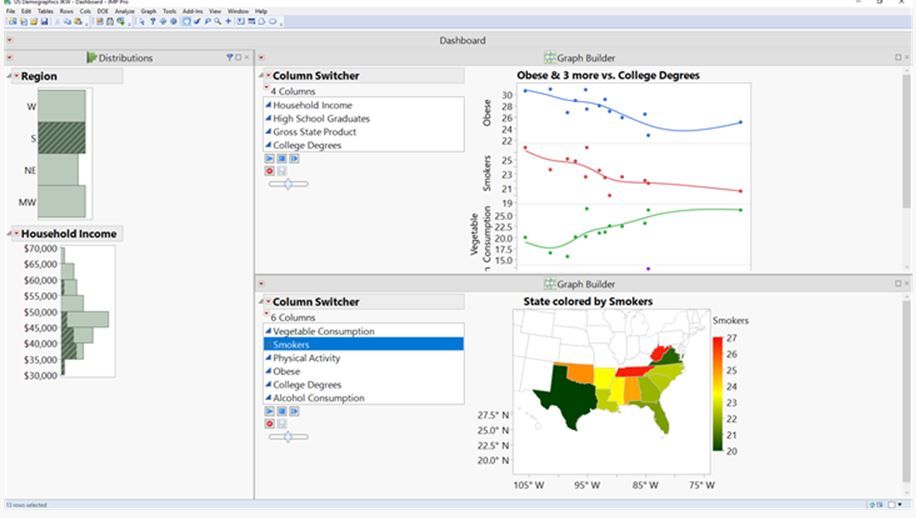Select the magnifier zoom tool in toolbar
This screenshot has height=518, width=916.
point(218,20)
